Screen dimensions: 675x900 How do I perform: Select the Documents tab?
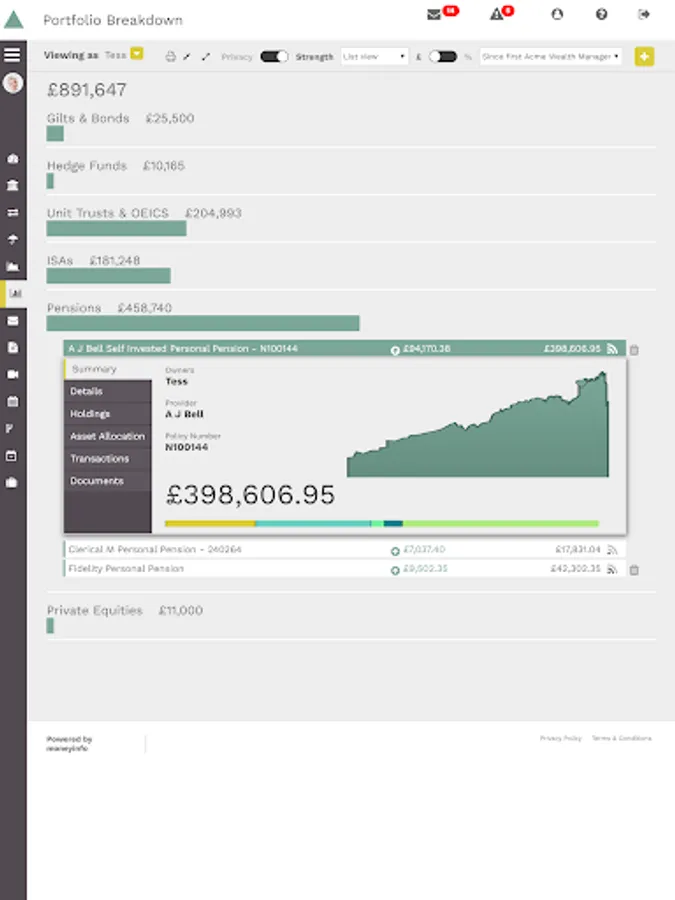(107, 481)
